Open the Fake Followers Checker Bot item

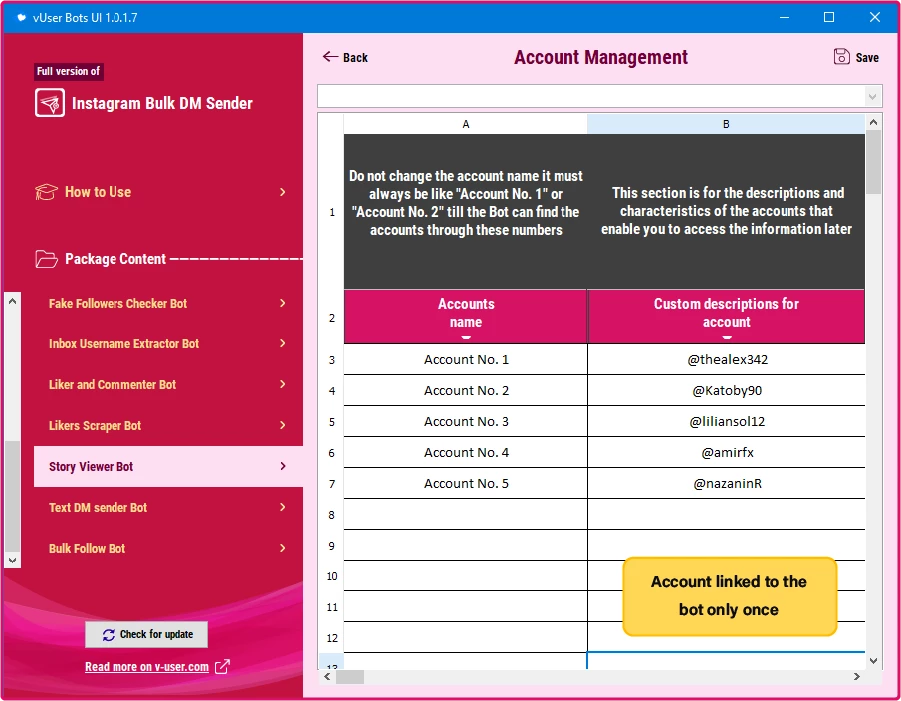168,303
